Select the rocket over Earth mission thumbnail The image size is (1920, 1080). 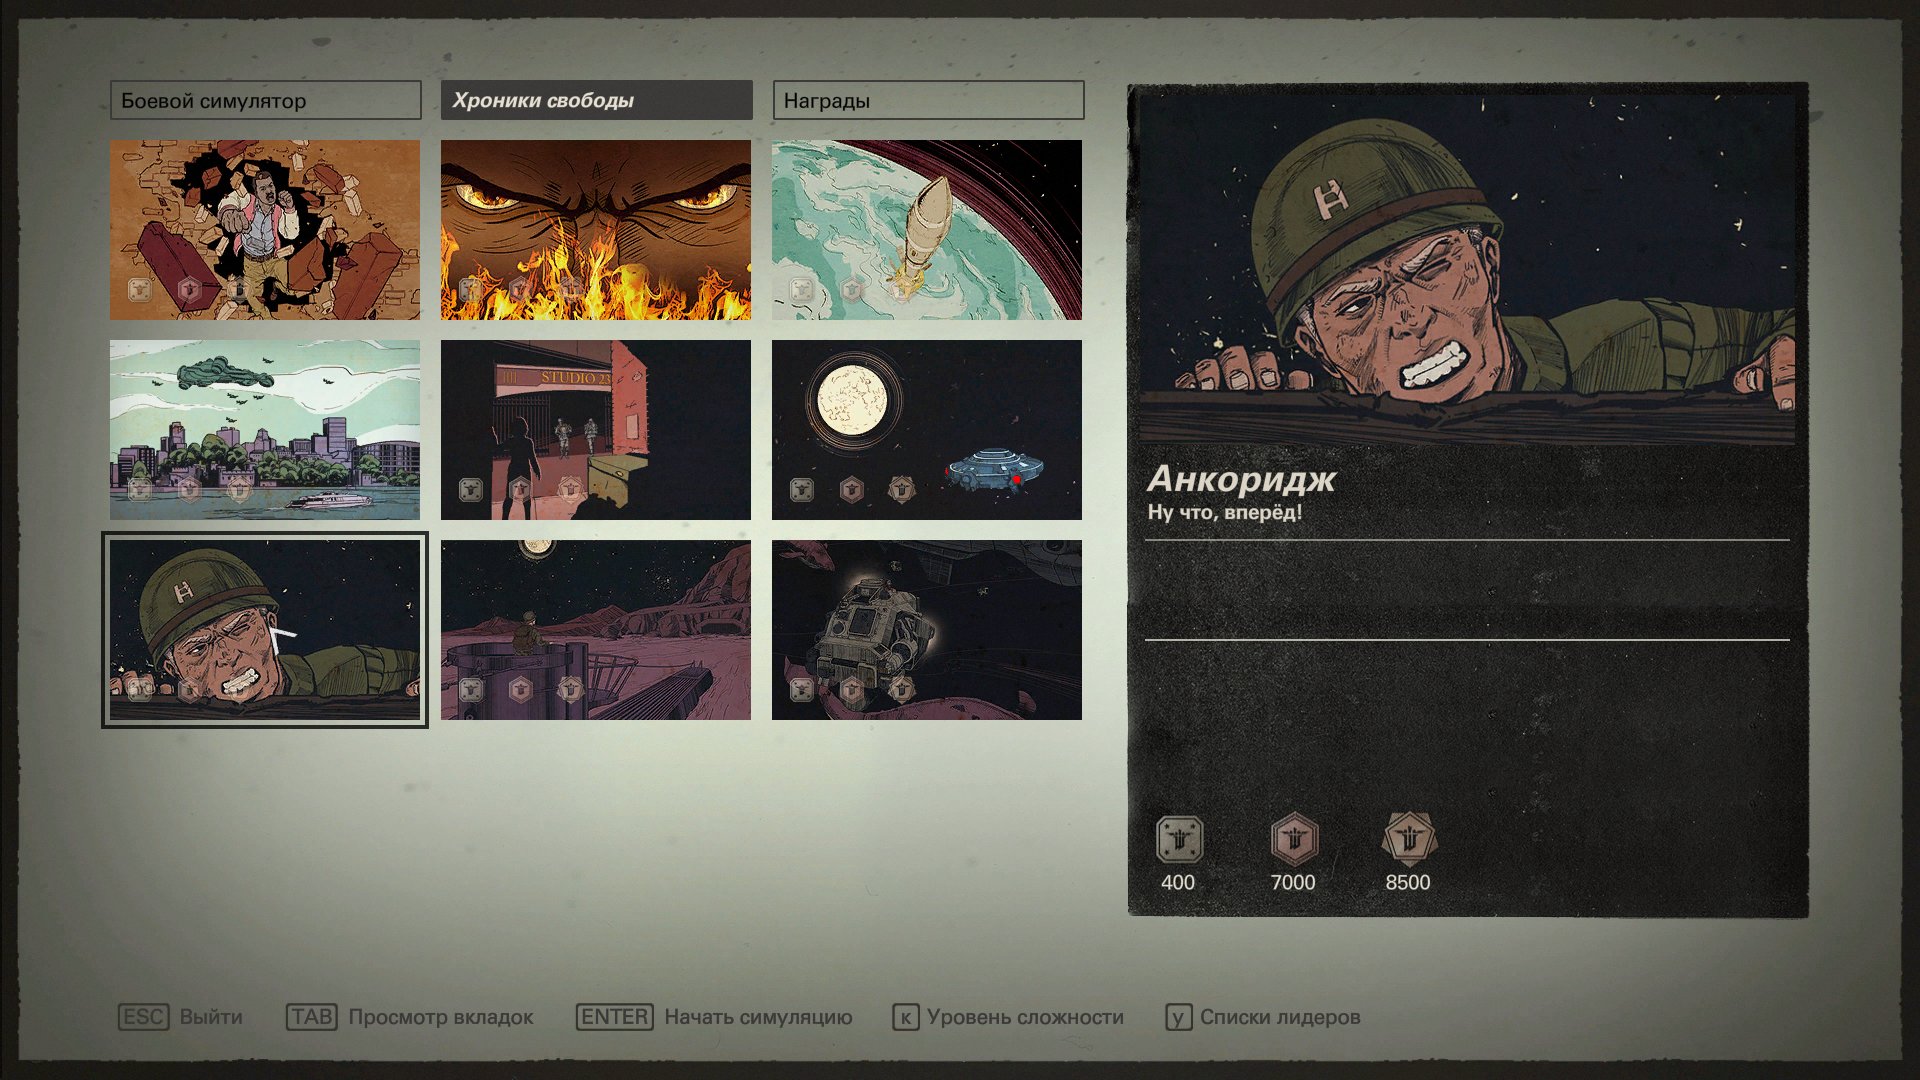927,230
